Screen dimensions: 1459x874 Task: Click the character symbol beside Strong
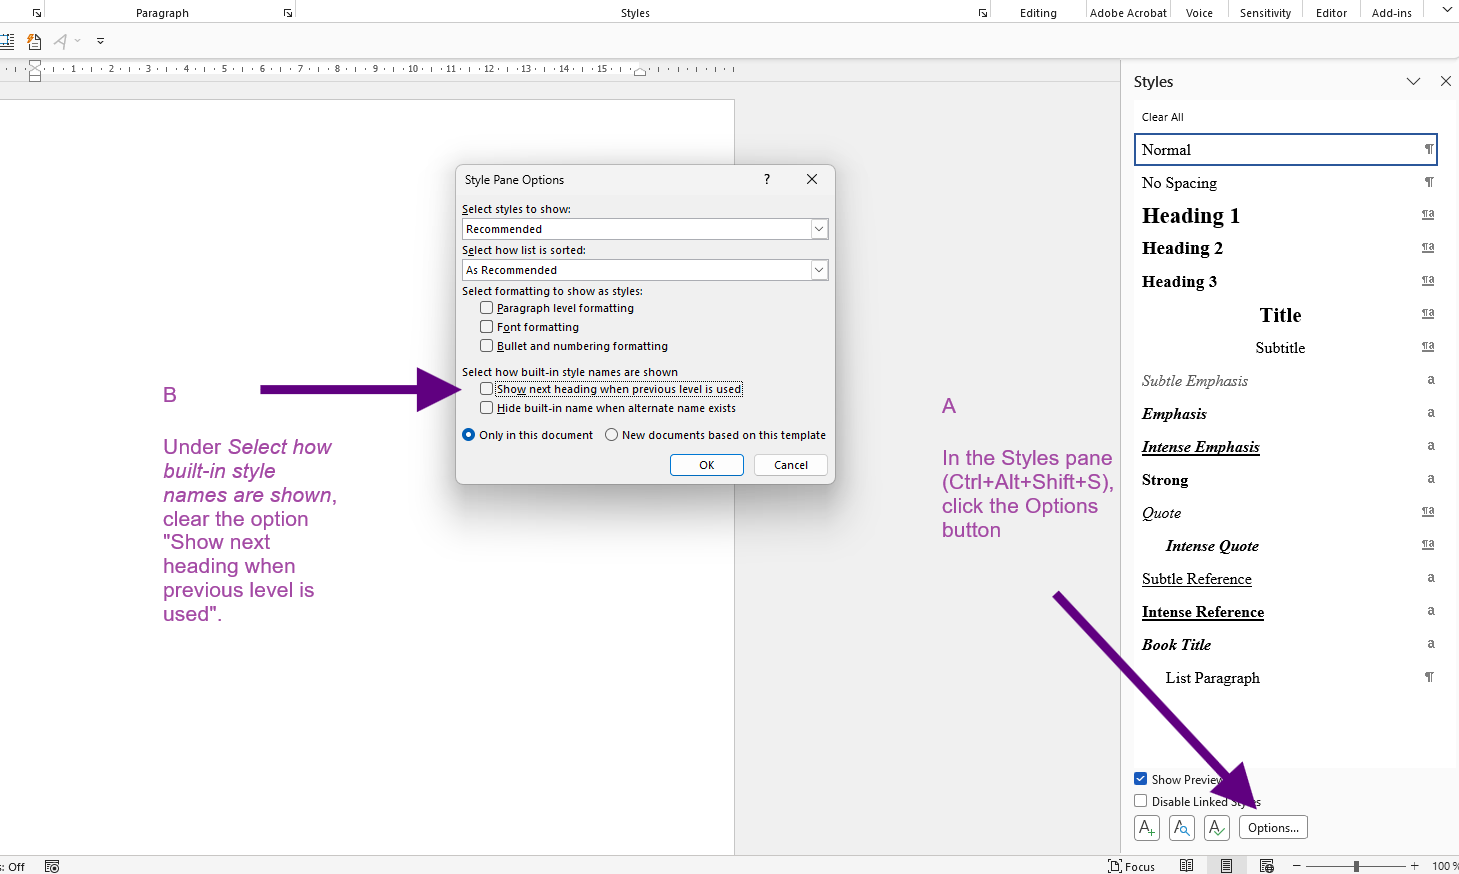(1431, 479)
